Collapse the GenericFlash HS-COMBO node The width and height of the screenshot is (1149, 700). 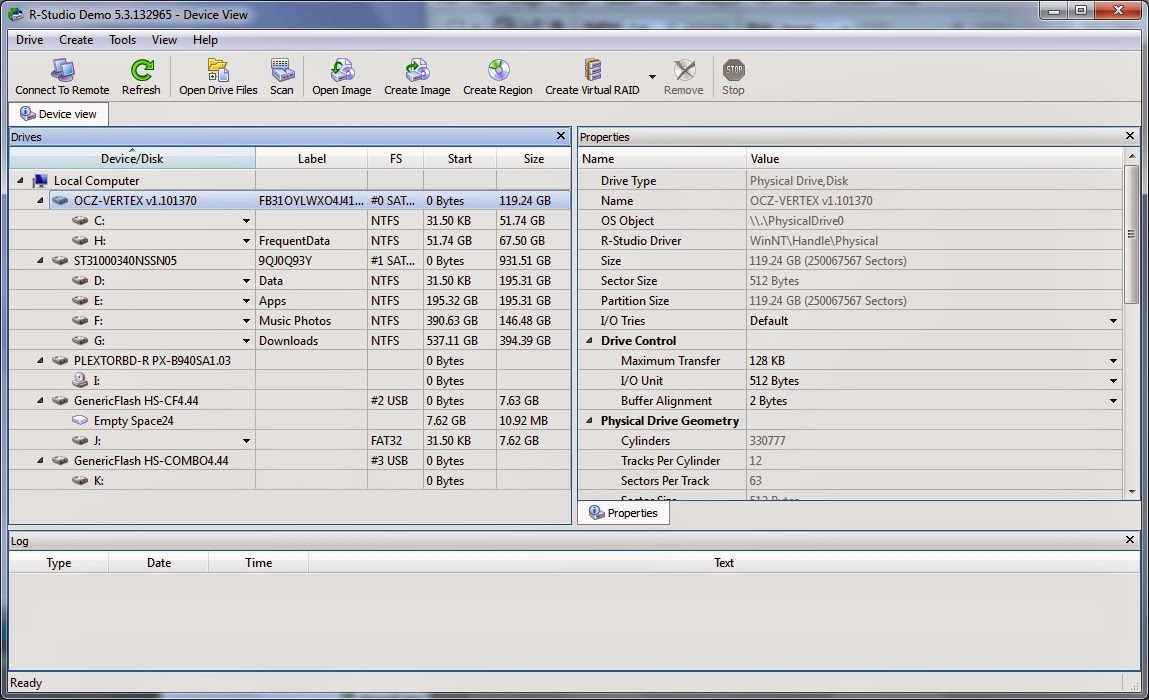[40, 460]
